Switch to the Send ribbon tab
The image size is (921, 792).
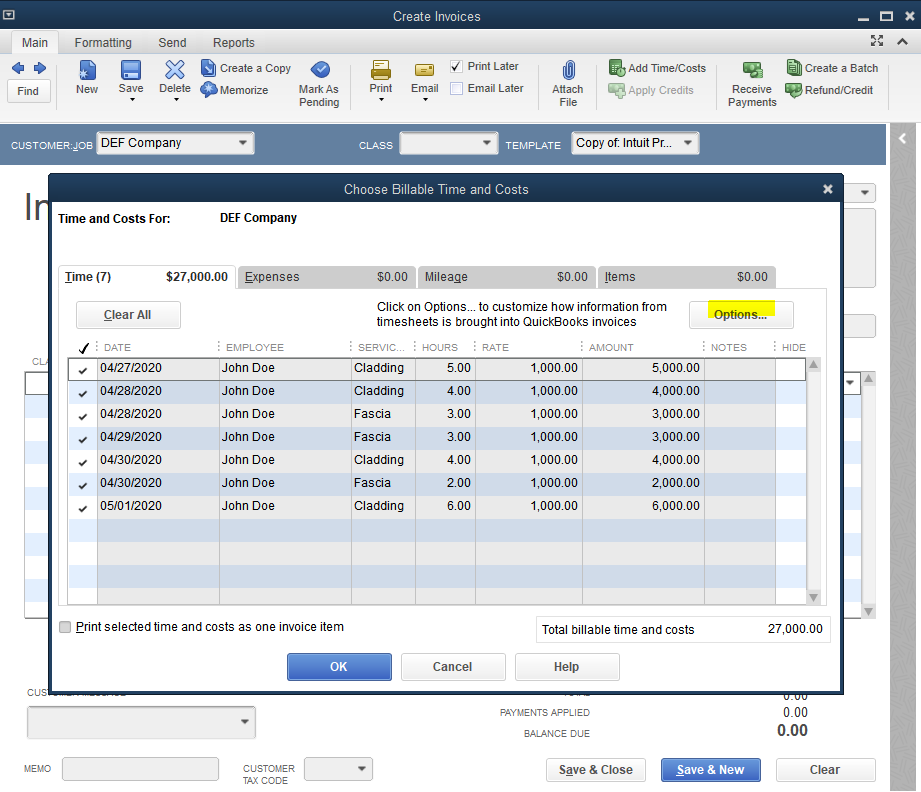pos(172,42)
